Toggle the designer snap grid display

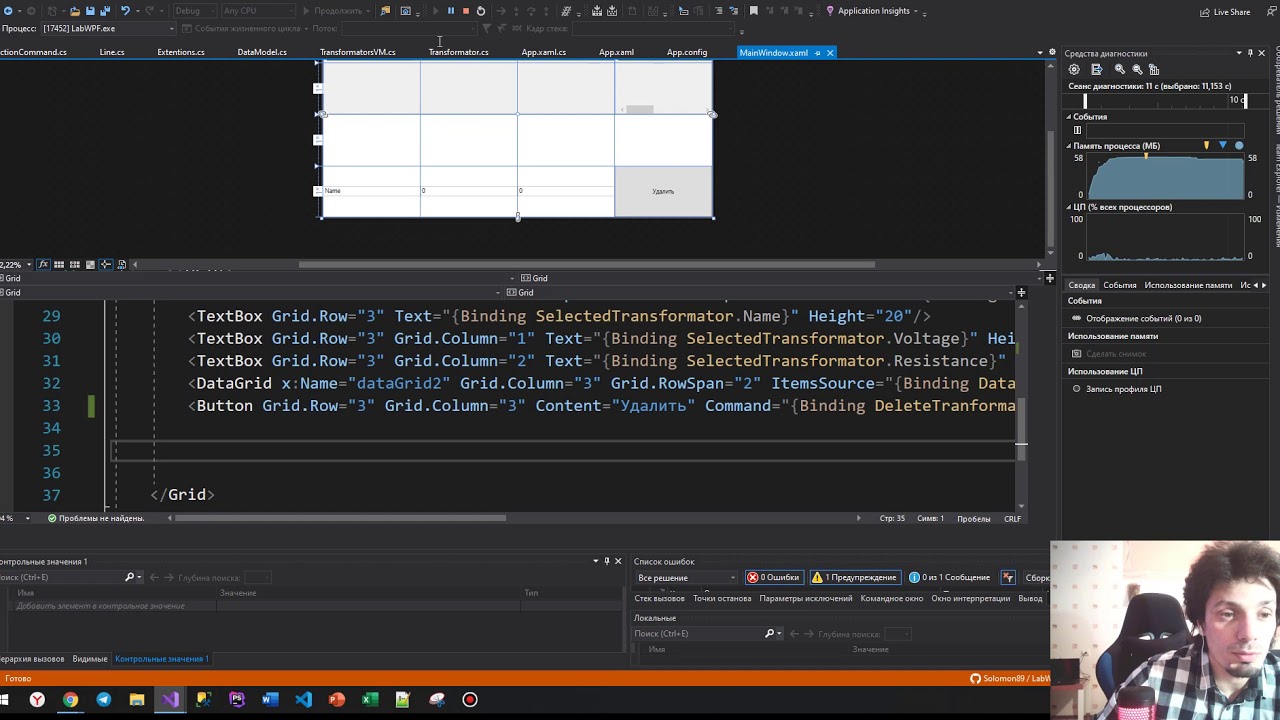pos(59,265)
